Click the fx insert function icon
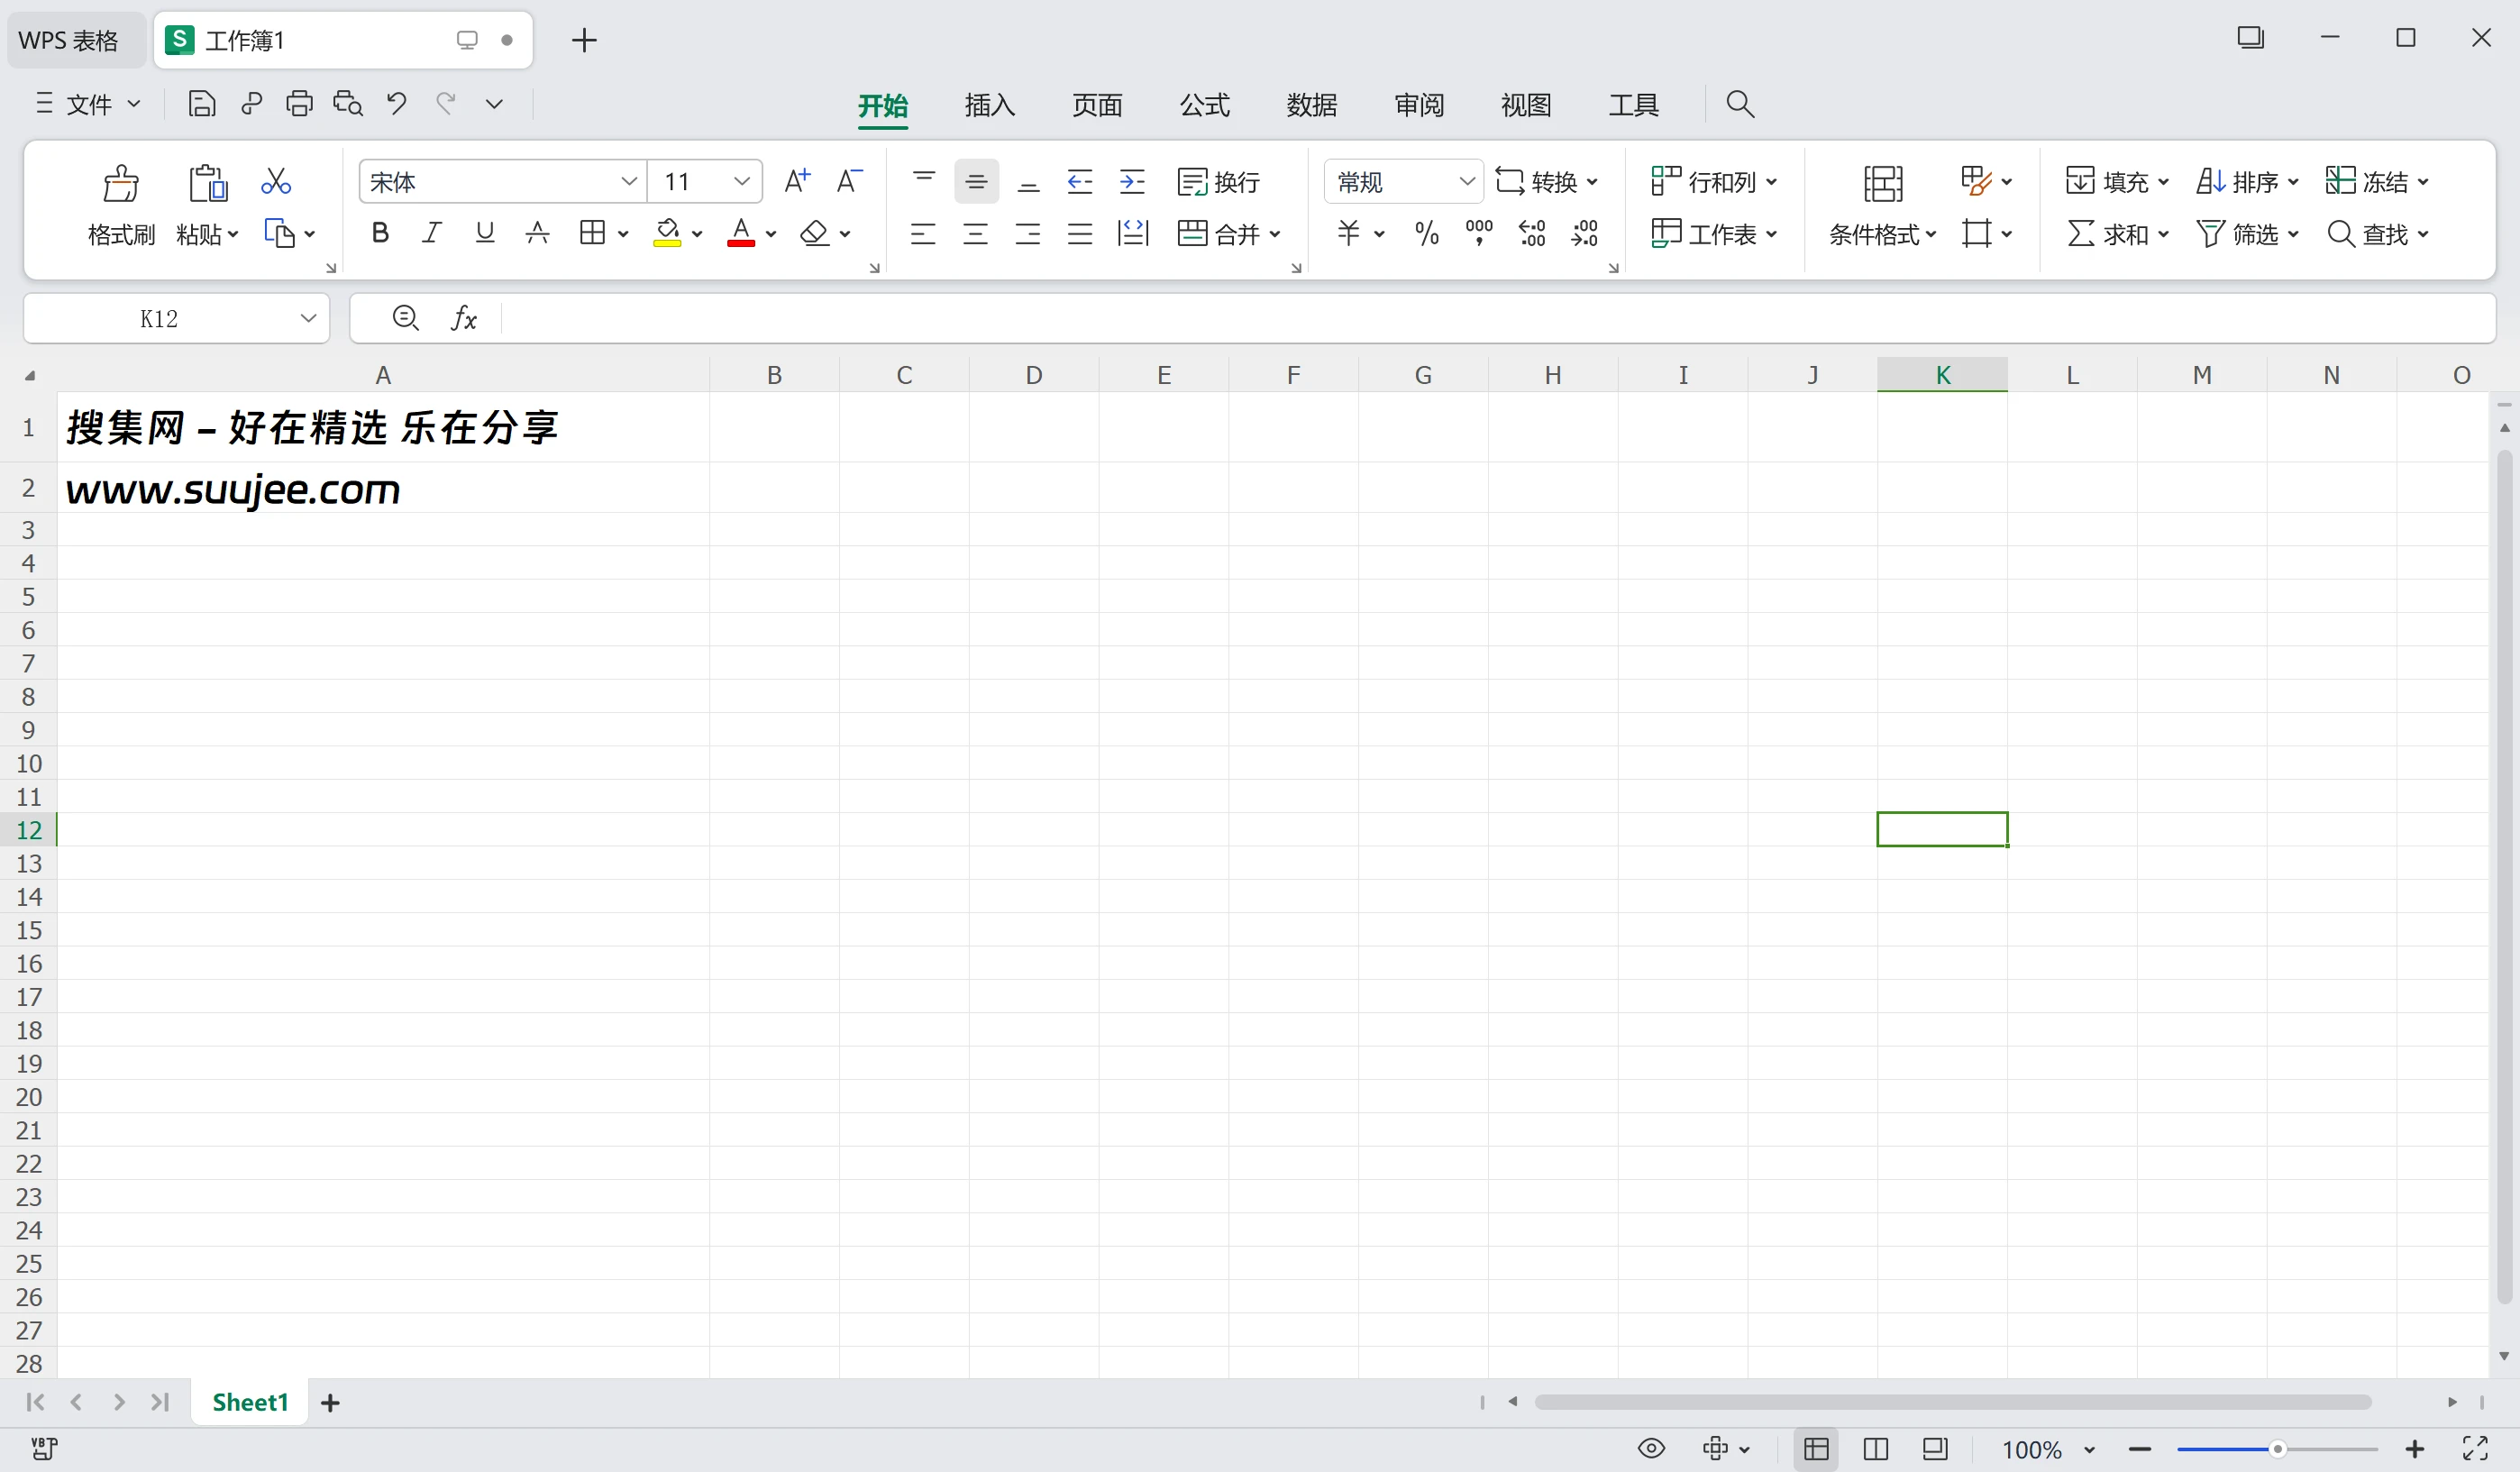This screenshot has height=1472, width=2520. 463,318
